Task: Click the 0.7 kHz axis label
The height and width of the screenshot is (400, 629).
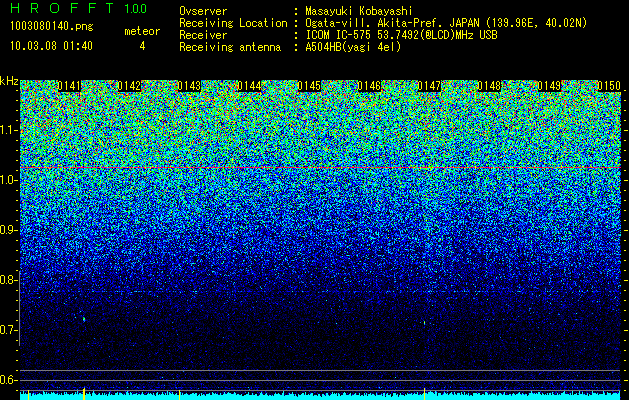Action: click(7, 330)
